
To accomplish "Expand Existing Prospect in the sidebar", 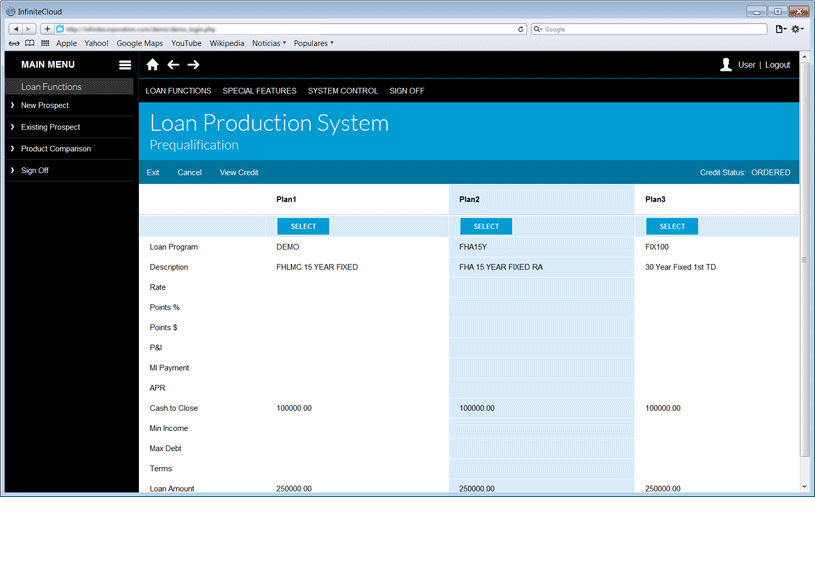I will pos(50,127).
